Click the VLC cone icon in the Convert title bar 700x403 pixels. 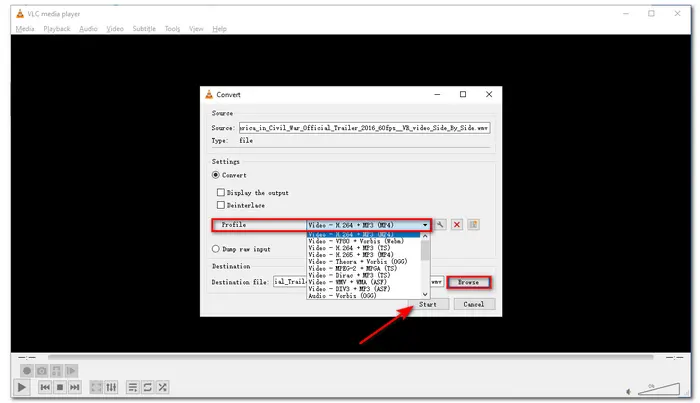coord(209,94)
